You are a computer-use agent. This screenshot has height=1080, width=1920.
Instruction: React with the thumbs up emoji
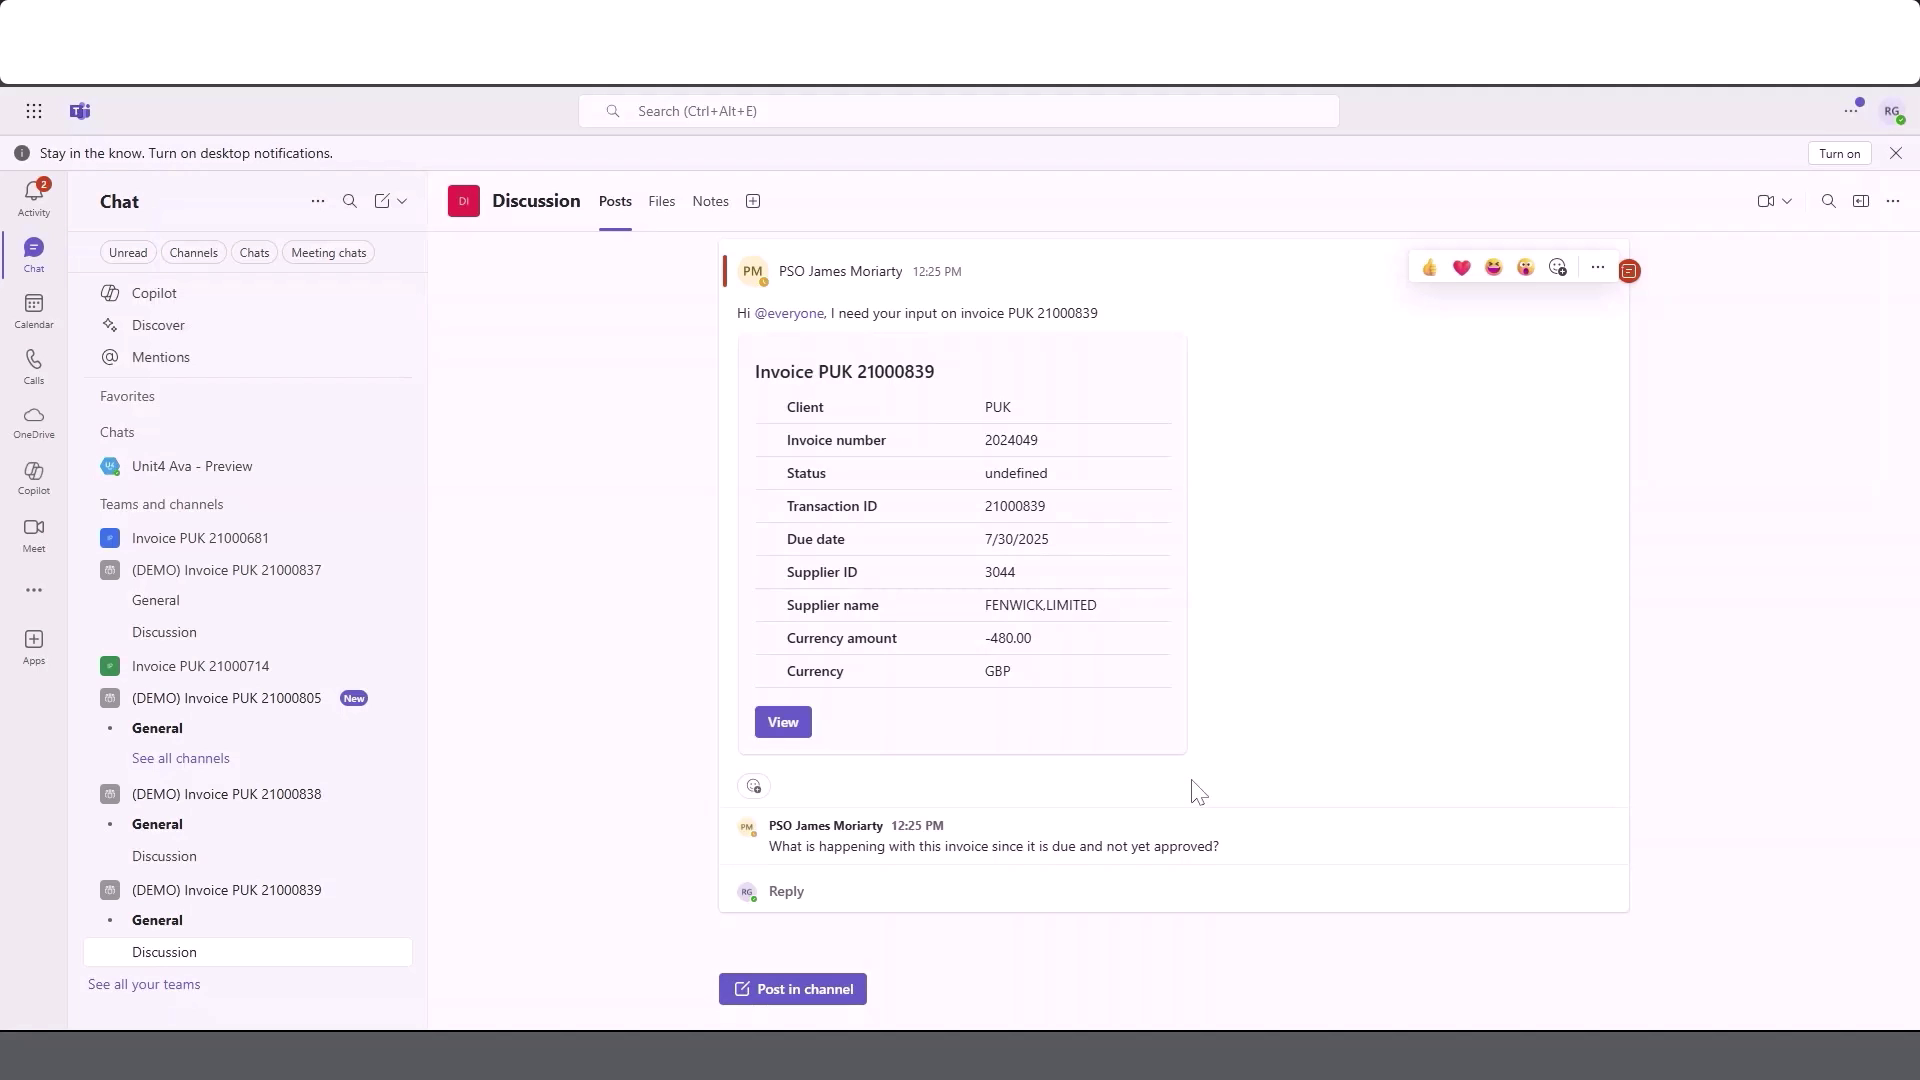[1429, 267]
